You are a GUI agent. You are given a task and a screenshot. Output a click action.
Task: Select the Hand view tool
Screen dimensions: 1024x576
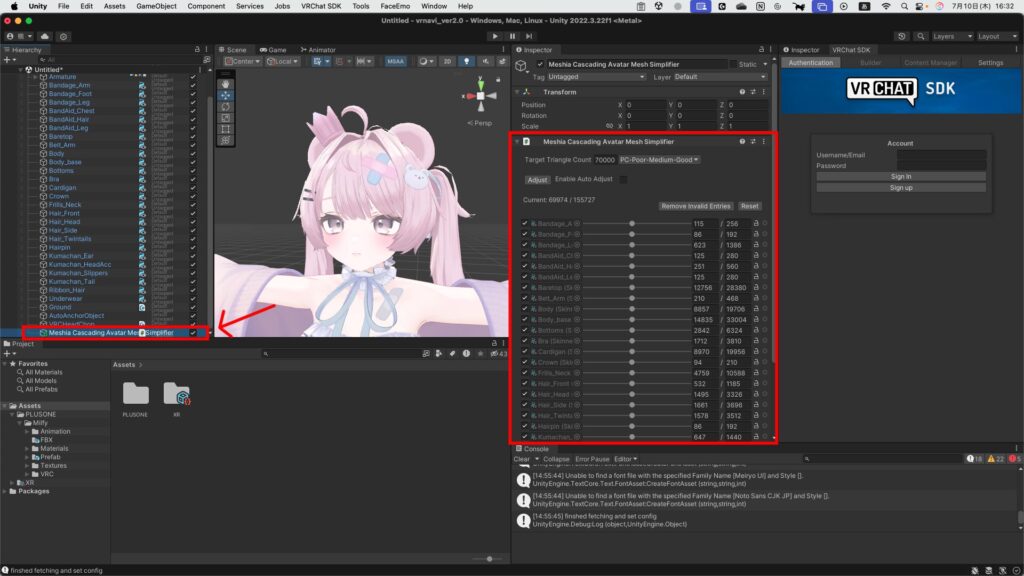coord(226,84)
